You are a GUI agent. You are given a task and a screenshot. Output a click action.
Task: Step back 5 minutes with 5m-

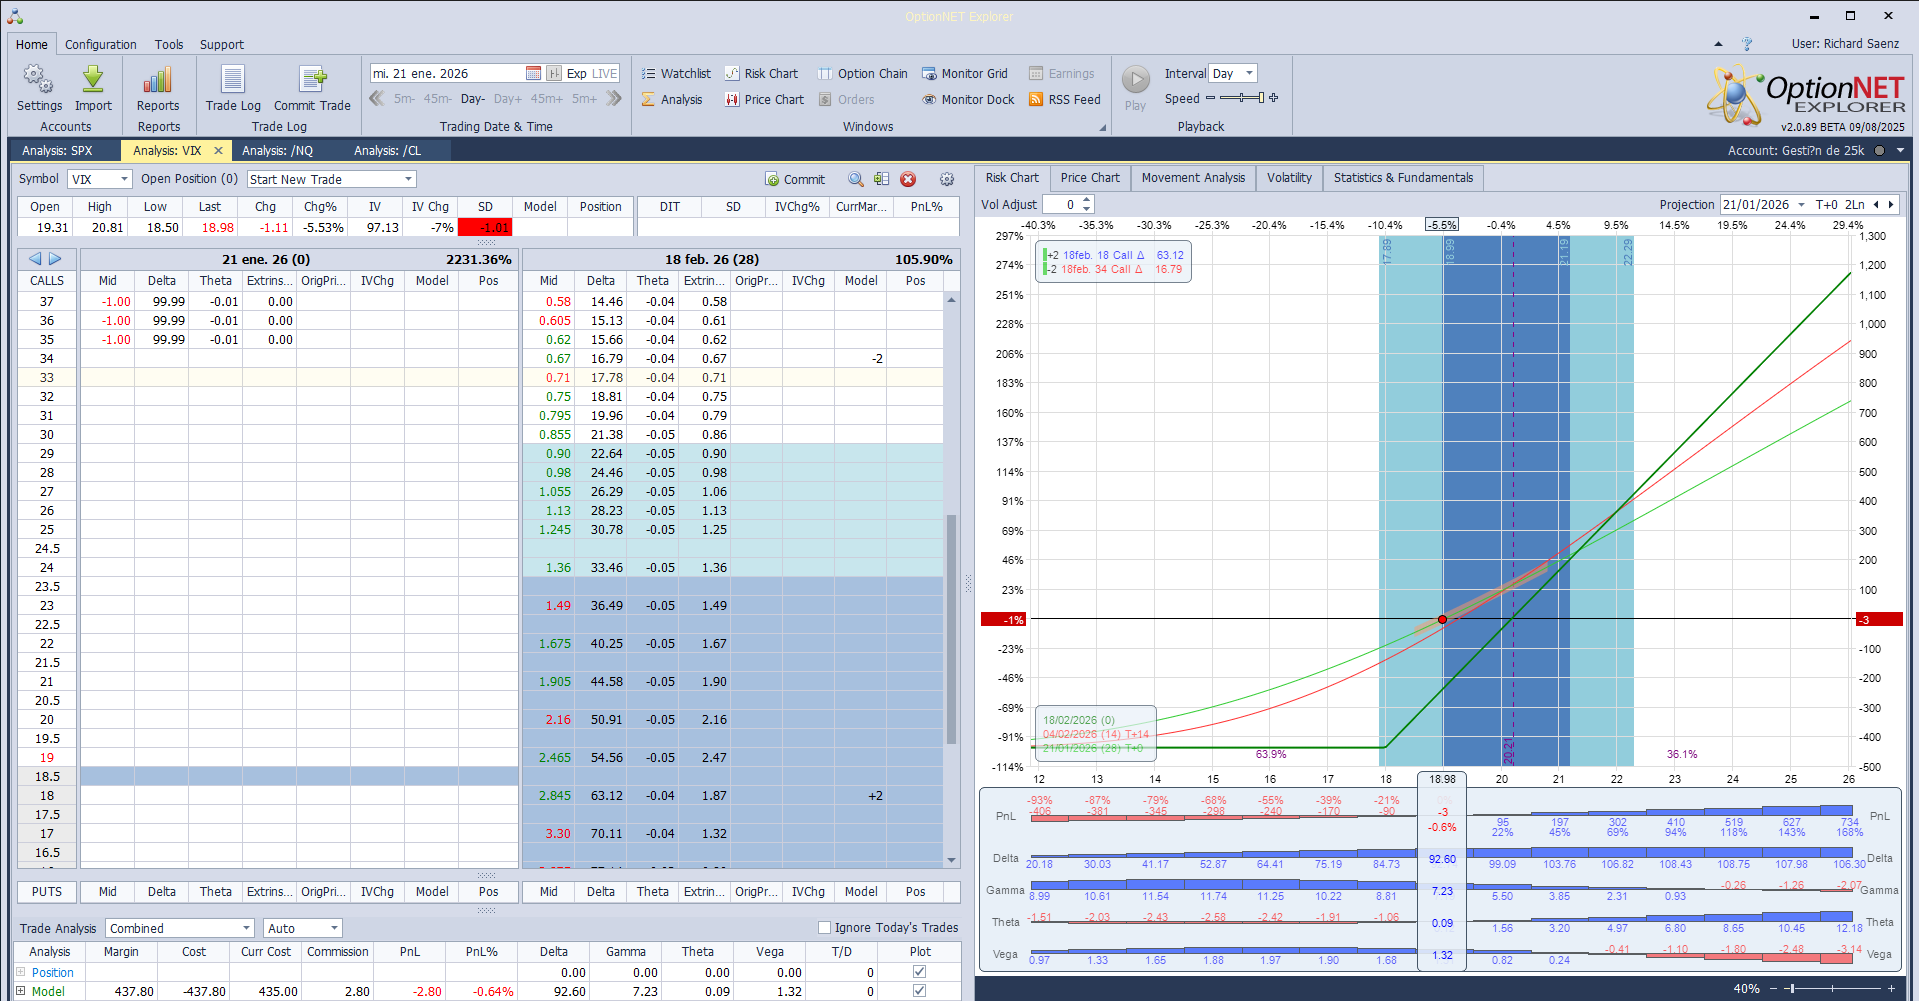[x=404, y=99]
